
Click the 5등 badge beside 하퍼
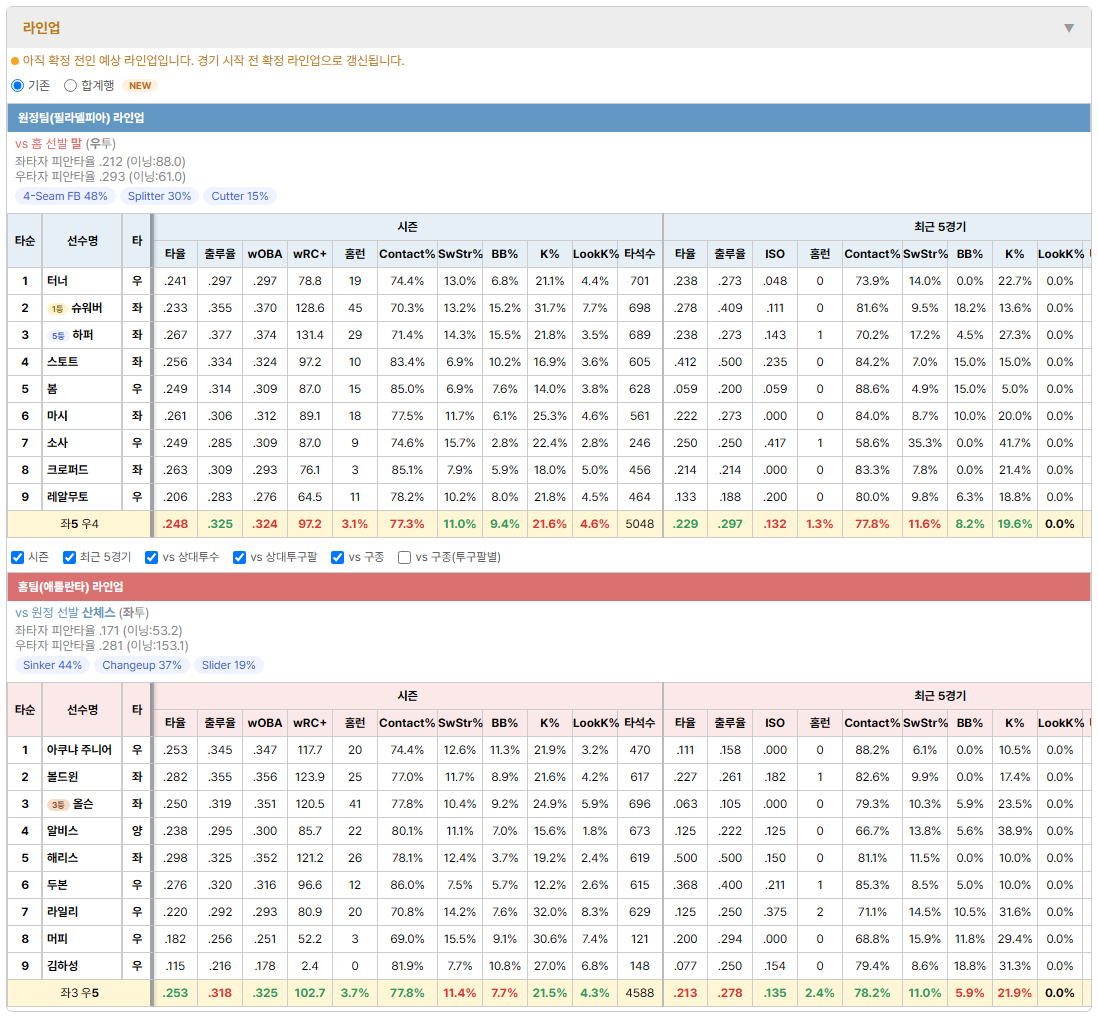click(x=58, y=335)
